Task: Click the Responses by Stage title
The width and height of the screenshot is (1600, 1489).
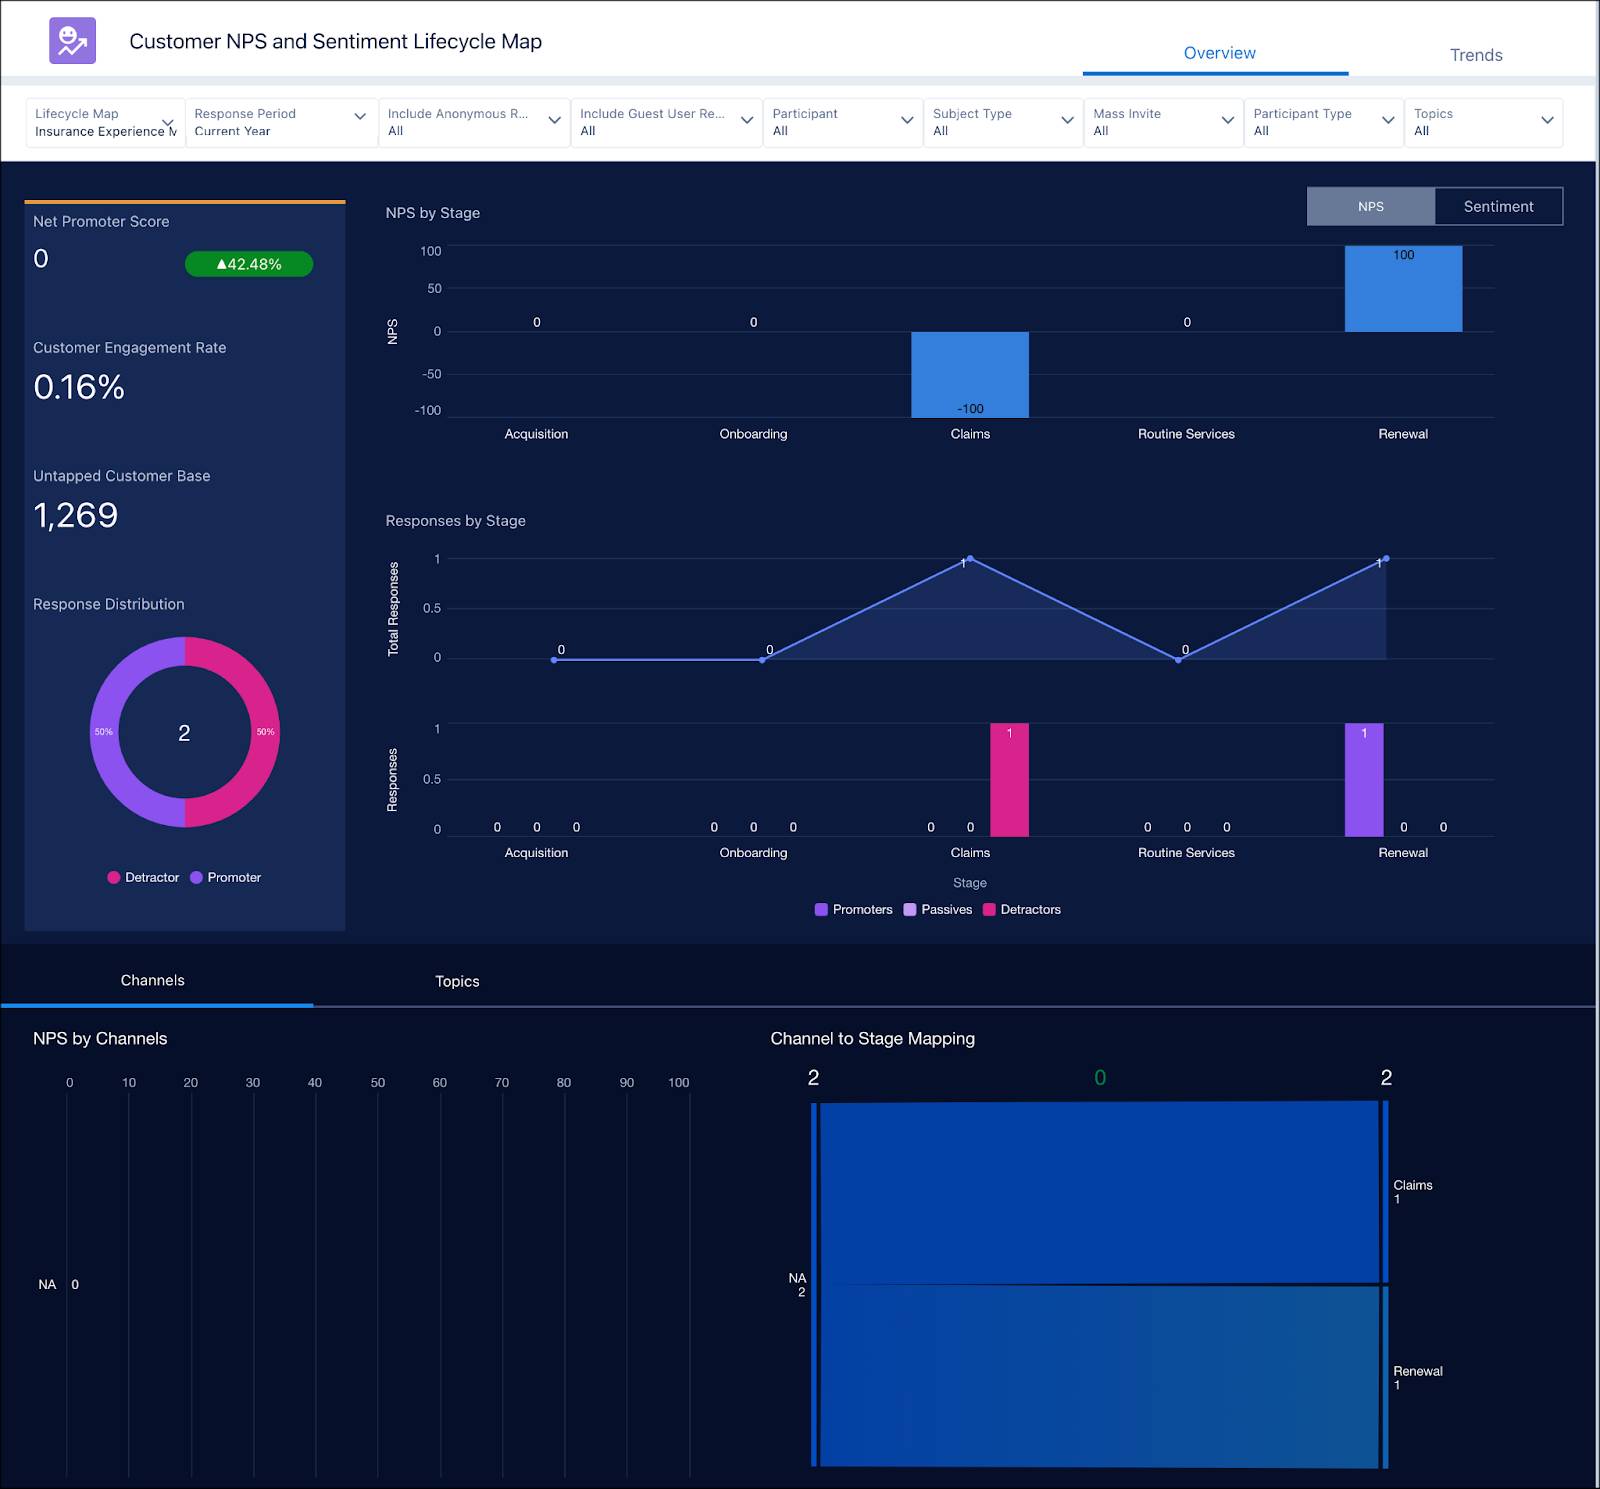Action: [x=456, y=521]
